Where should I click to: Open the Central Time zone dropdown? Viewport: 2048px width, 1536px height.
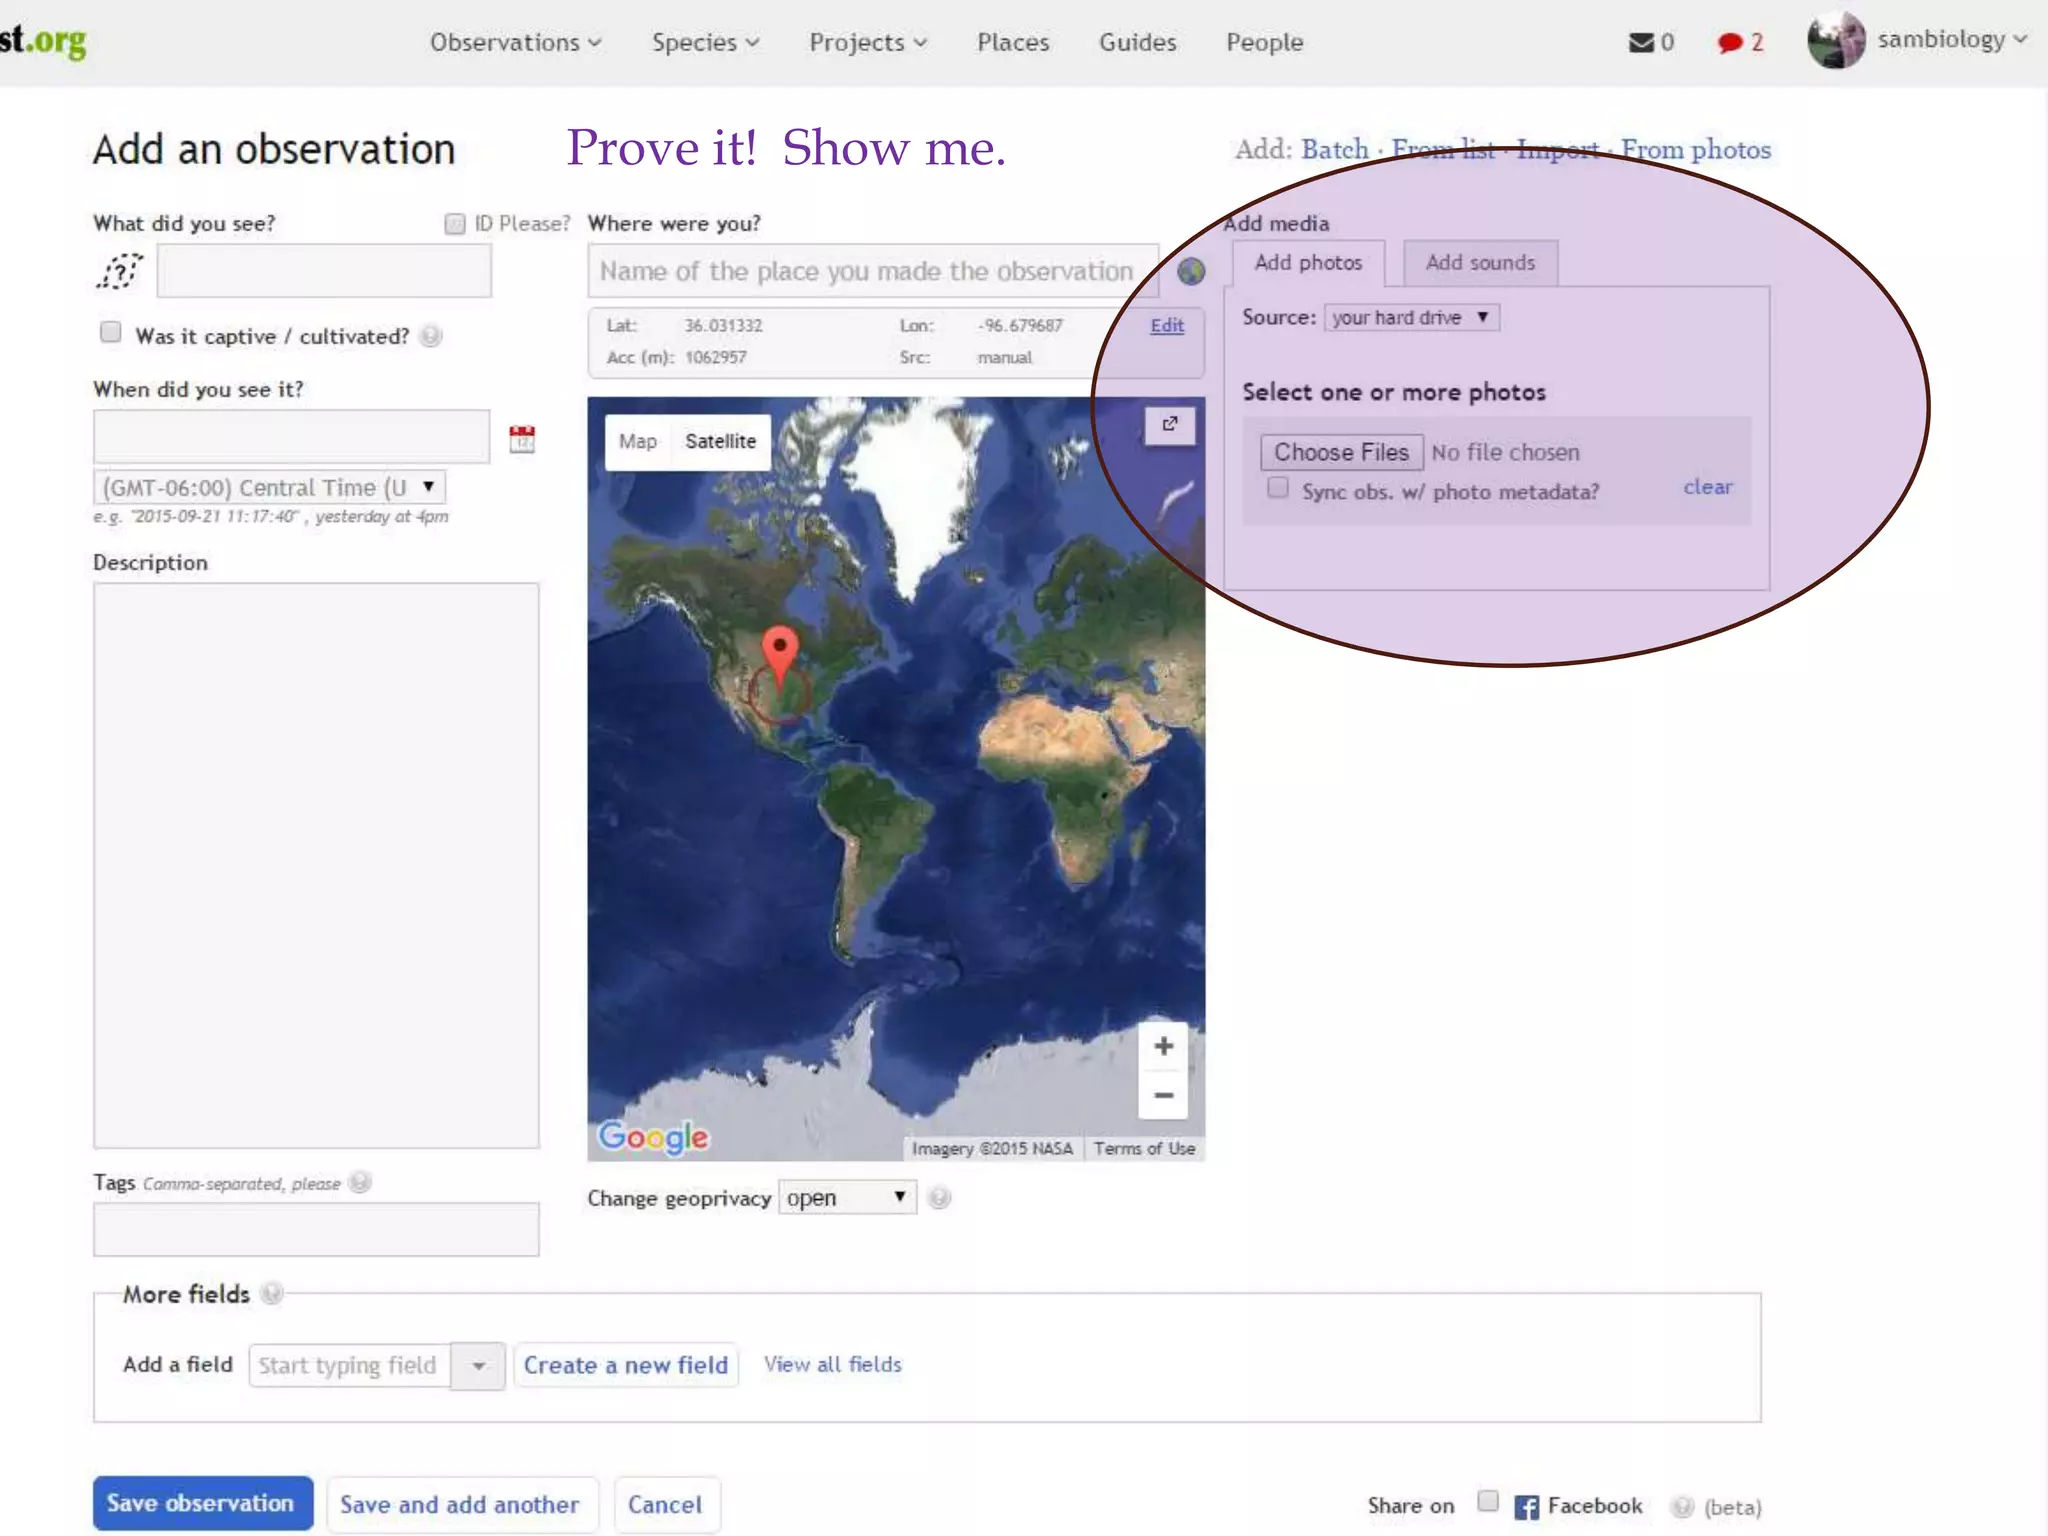click(x=269, y=487)
